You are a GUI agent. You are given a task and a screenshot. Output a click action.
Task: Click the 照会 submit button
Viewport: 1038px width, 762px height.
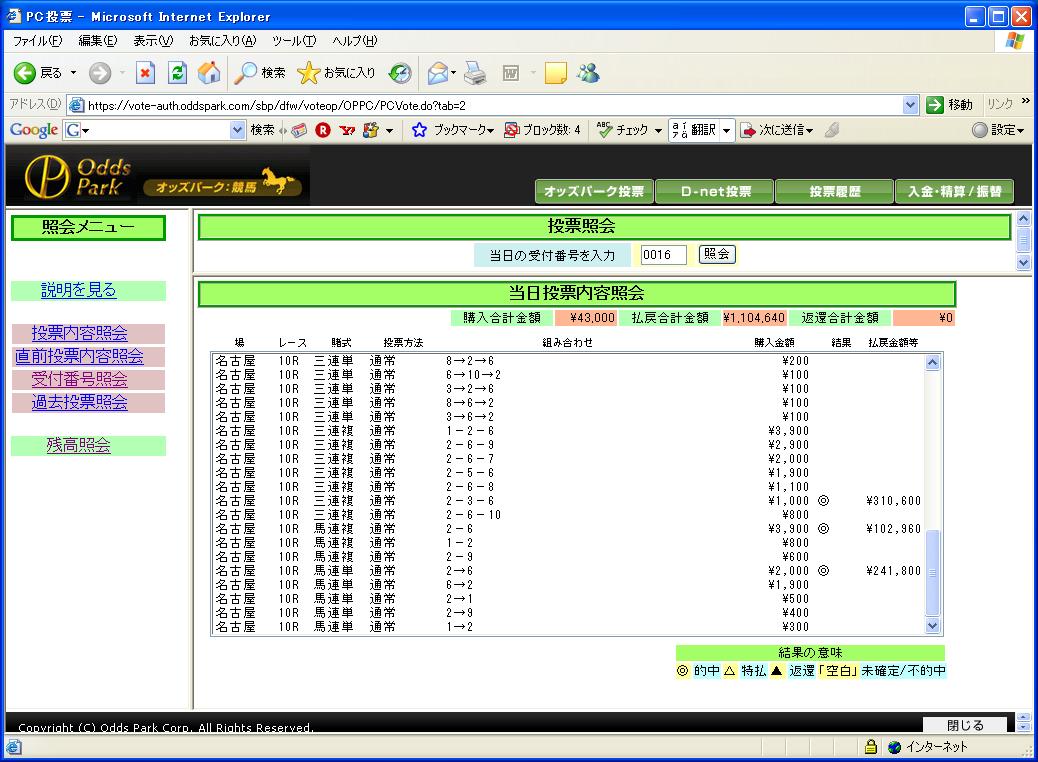[x=716, y=254]
